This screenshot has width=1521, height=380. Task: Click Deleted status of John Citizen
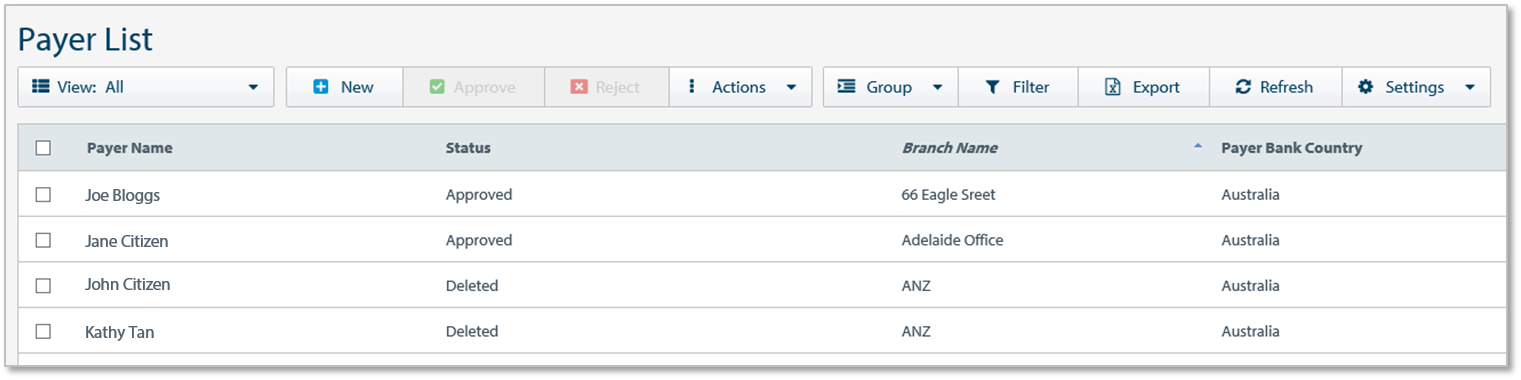[471, 286]
